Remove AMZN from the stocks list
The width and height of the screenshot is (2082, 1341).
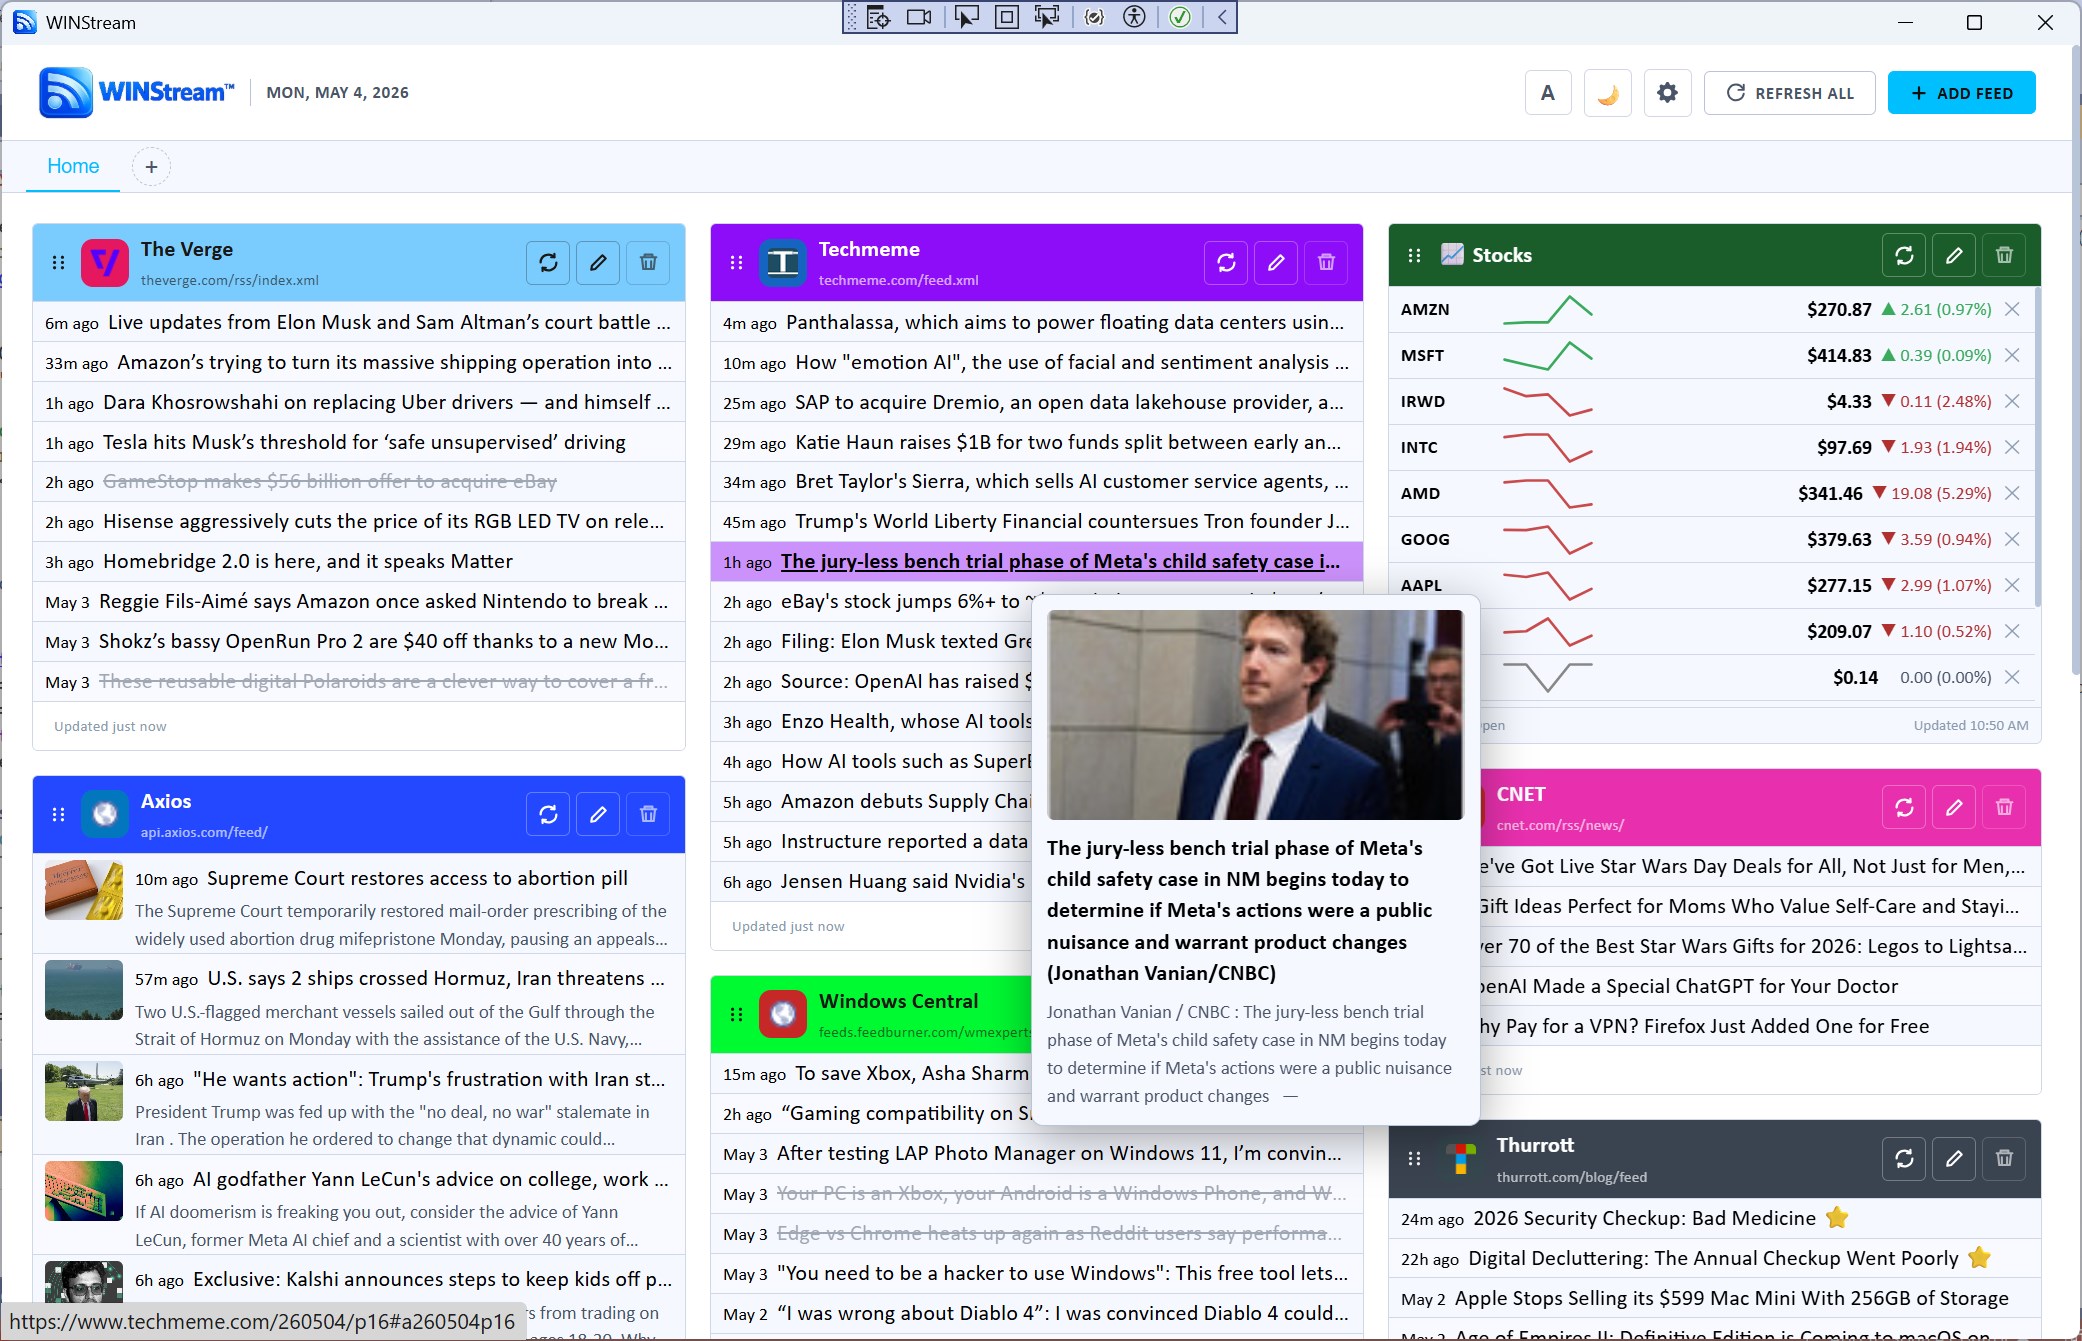click(x=2013, y=309)
